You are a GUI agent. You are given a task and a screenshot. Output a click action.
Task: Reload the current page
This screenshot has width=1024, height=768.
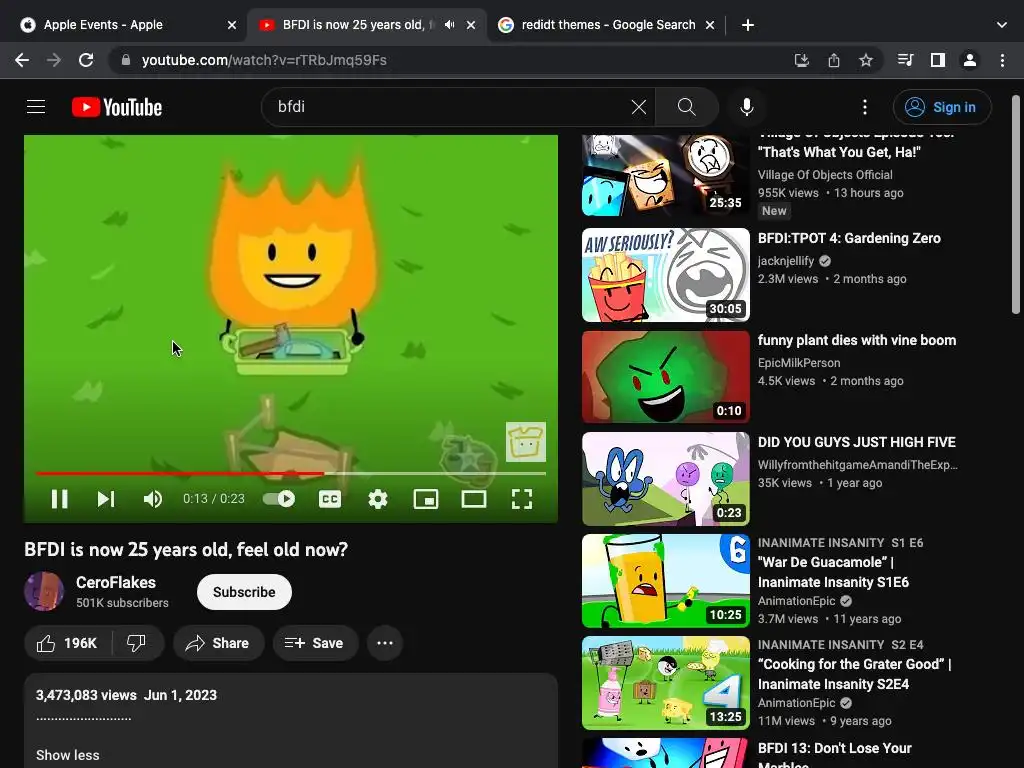click(x=86, y=60)
